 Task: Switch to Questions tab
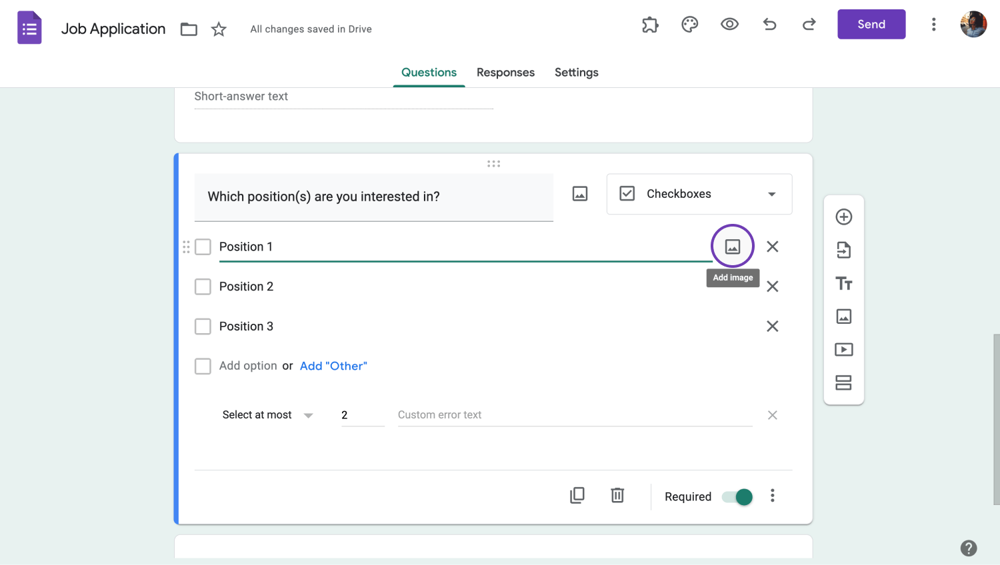tap(429, 73)
